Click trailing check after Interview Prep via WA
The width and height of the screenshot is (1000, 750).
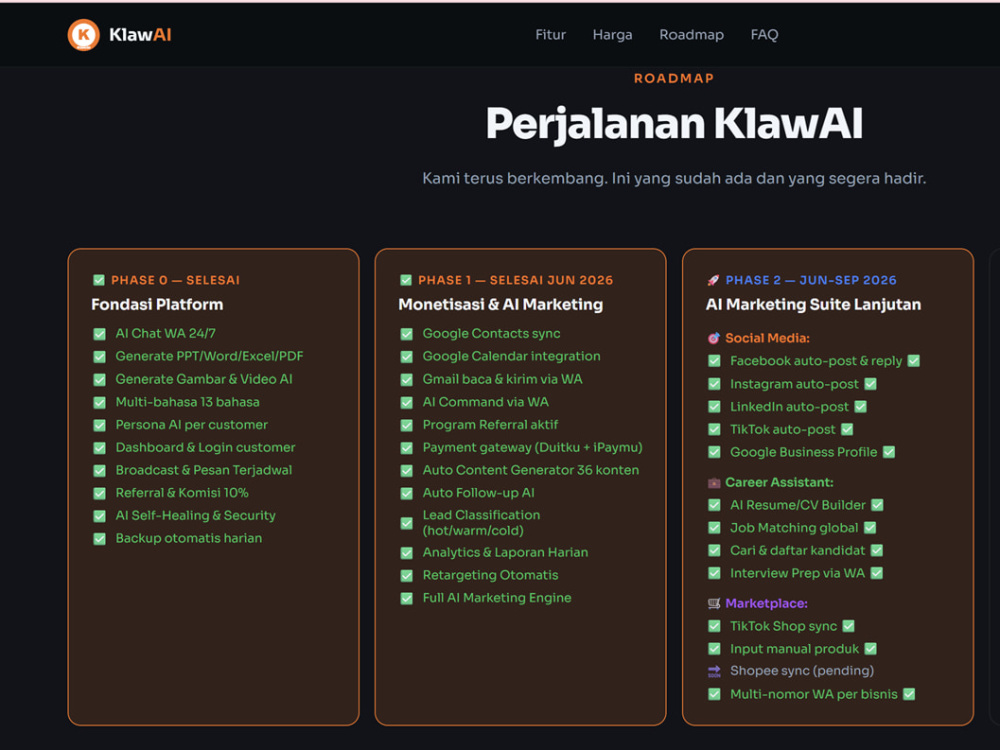(x=877, y=573)
